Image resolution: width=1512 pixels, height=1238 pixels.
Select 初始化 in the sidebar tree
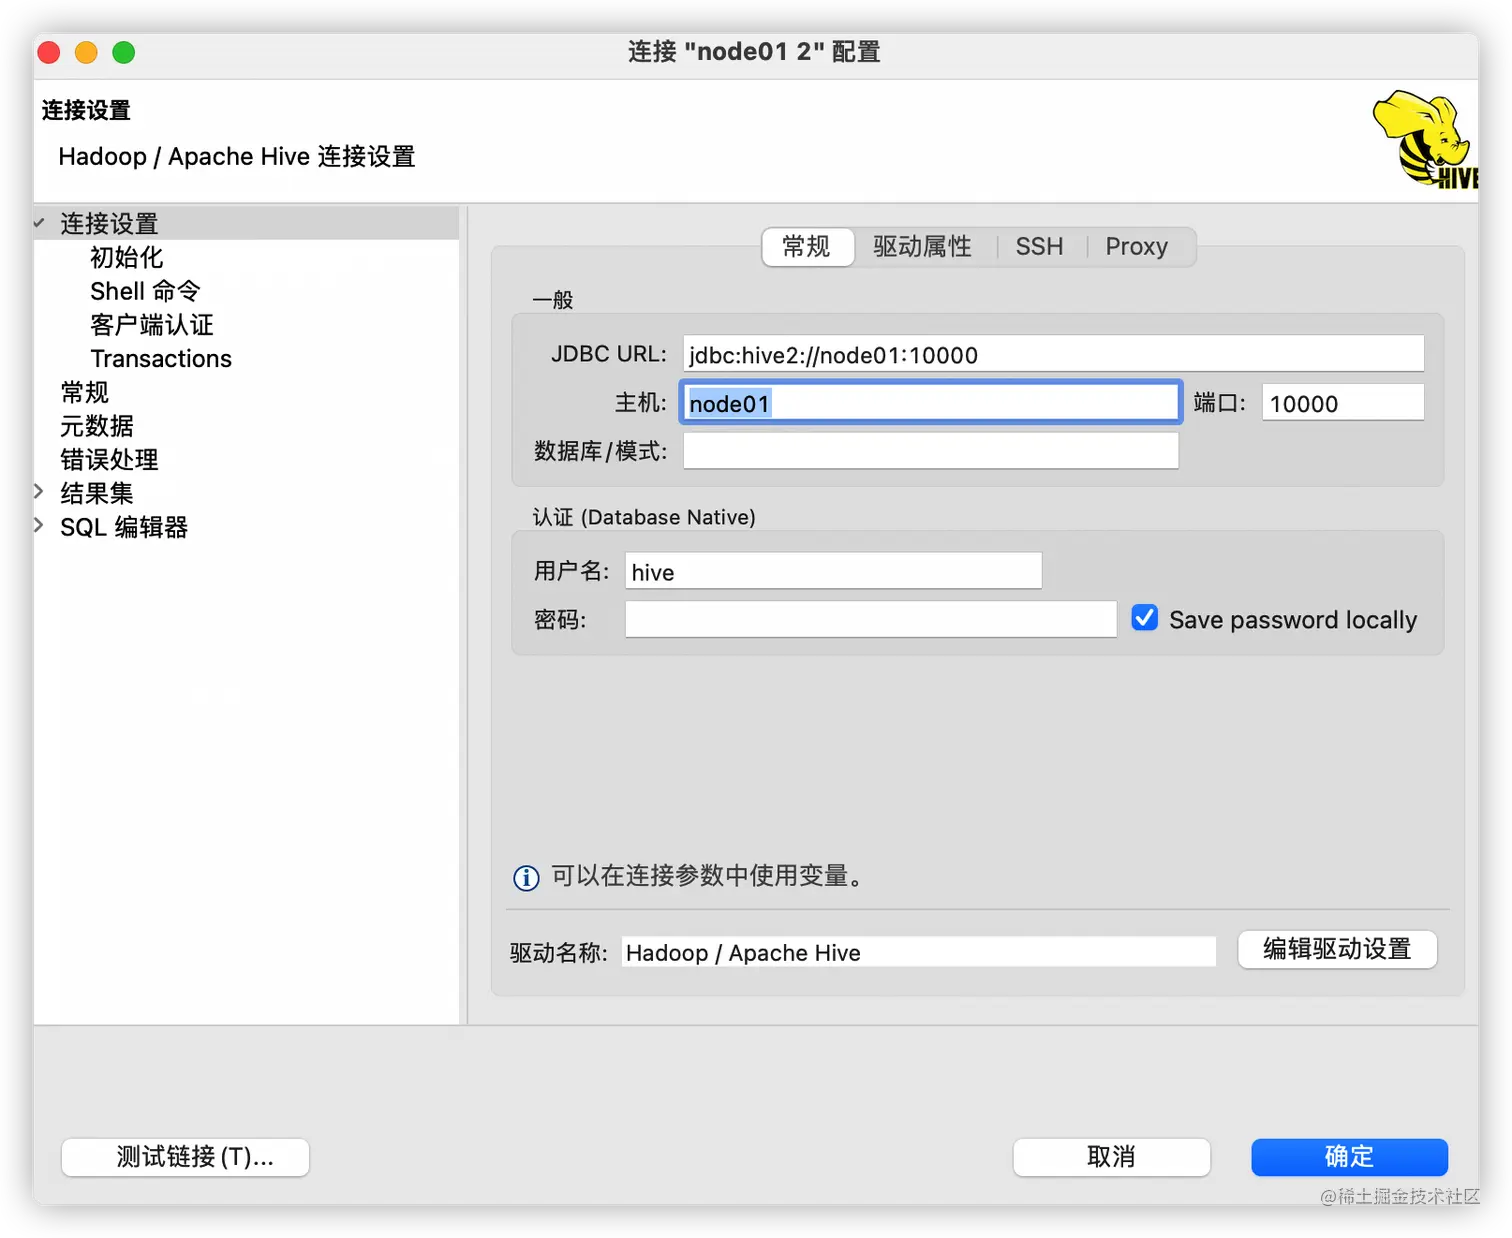(126, 257)
